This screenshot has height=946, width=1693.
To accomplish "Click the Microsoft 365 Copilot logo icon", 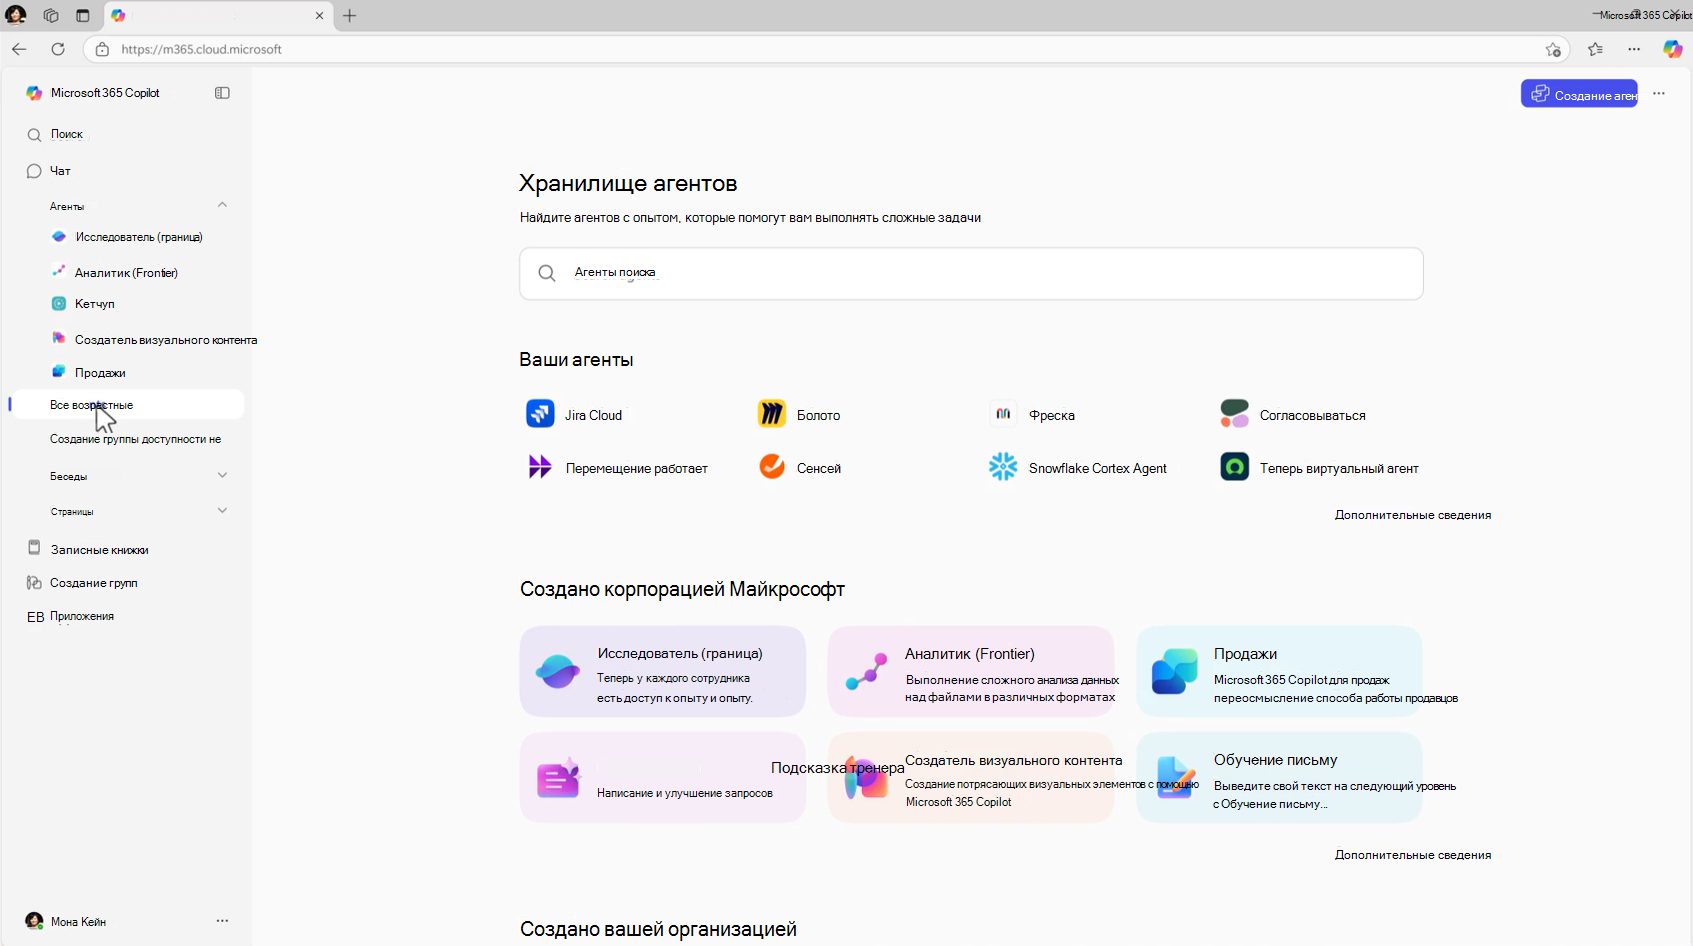I will 34,93.
